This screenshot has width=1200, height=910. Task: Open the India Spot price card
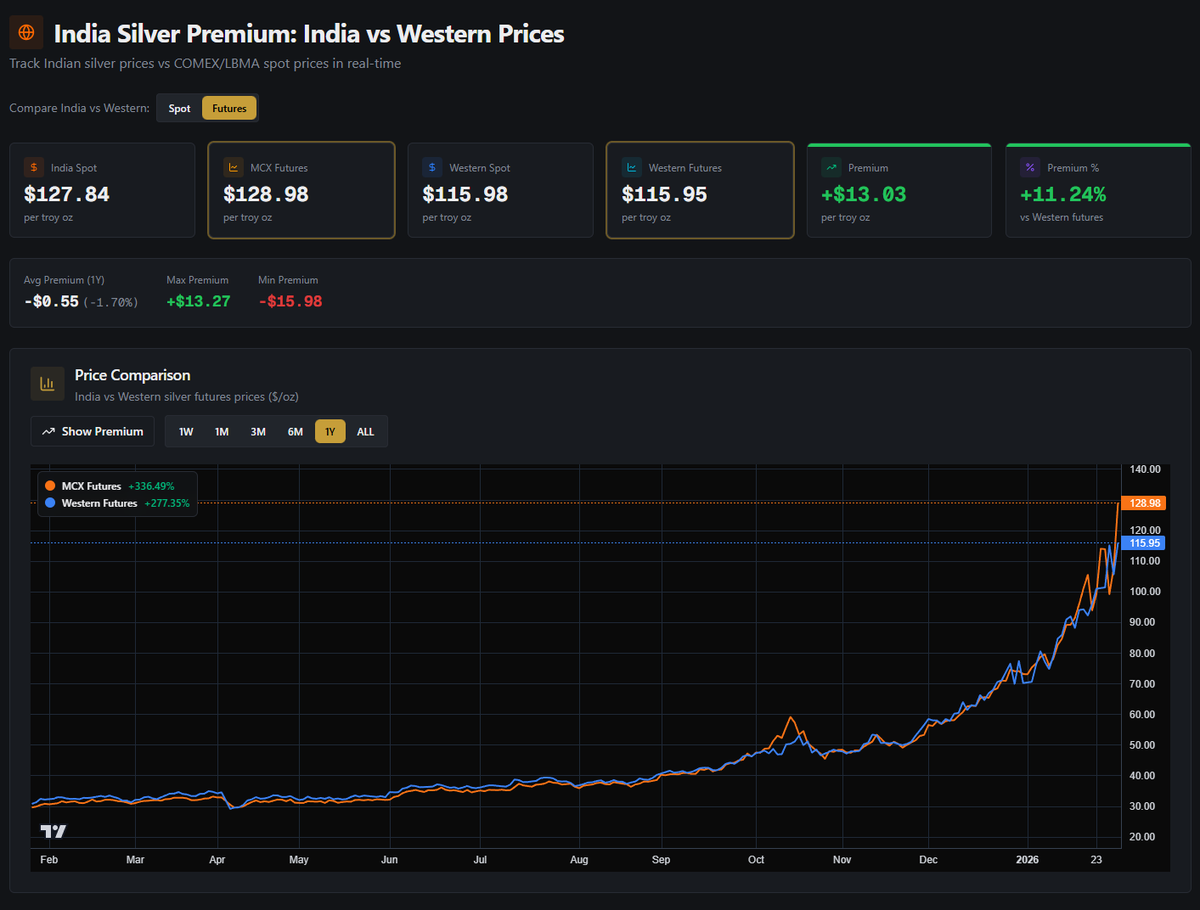(102, 190)
